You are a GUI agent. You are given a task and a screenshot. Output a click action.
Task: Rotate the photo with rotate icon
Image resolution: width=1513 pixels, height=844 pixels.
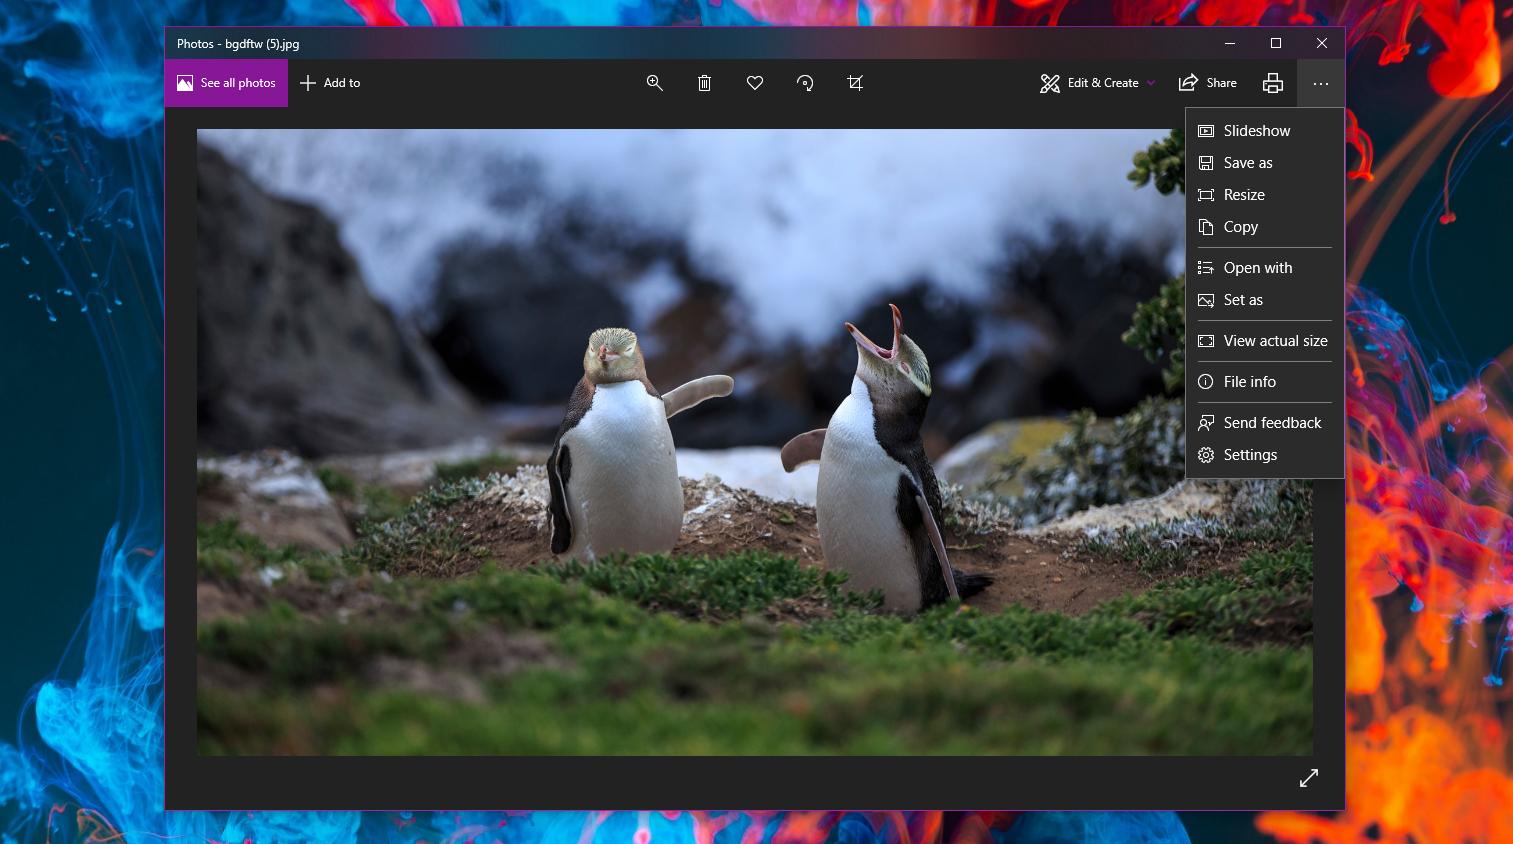[x=805, y=83]
